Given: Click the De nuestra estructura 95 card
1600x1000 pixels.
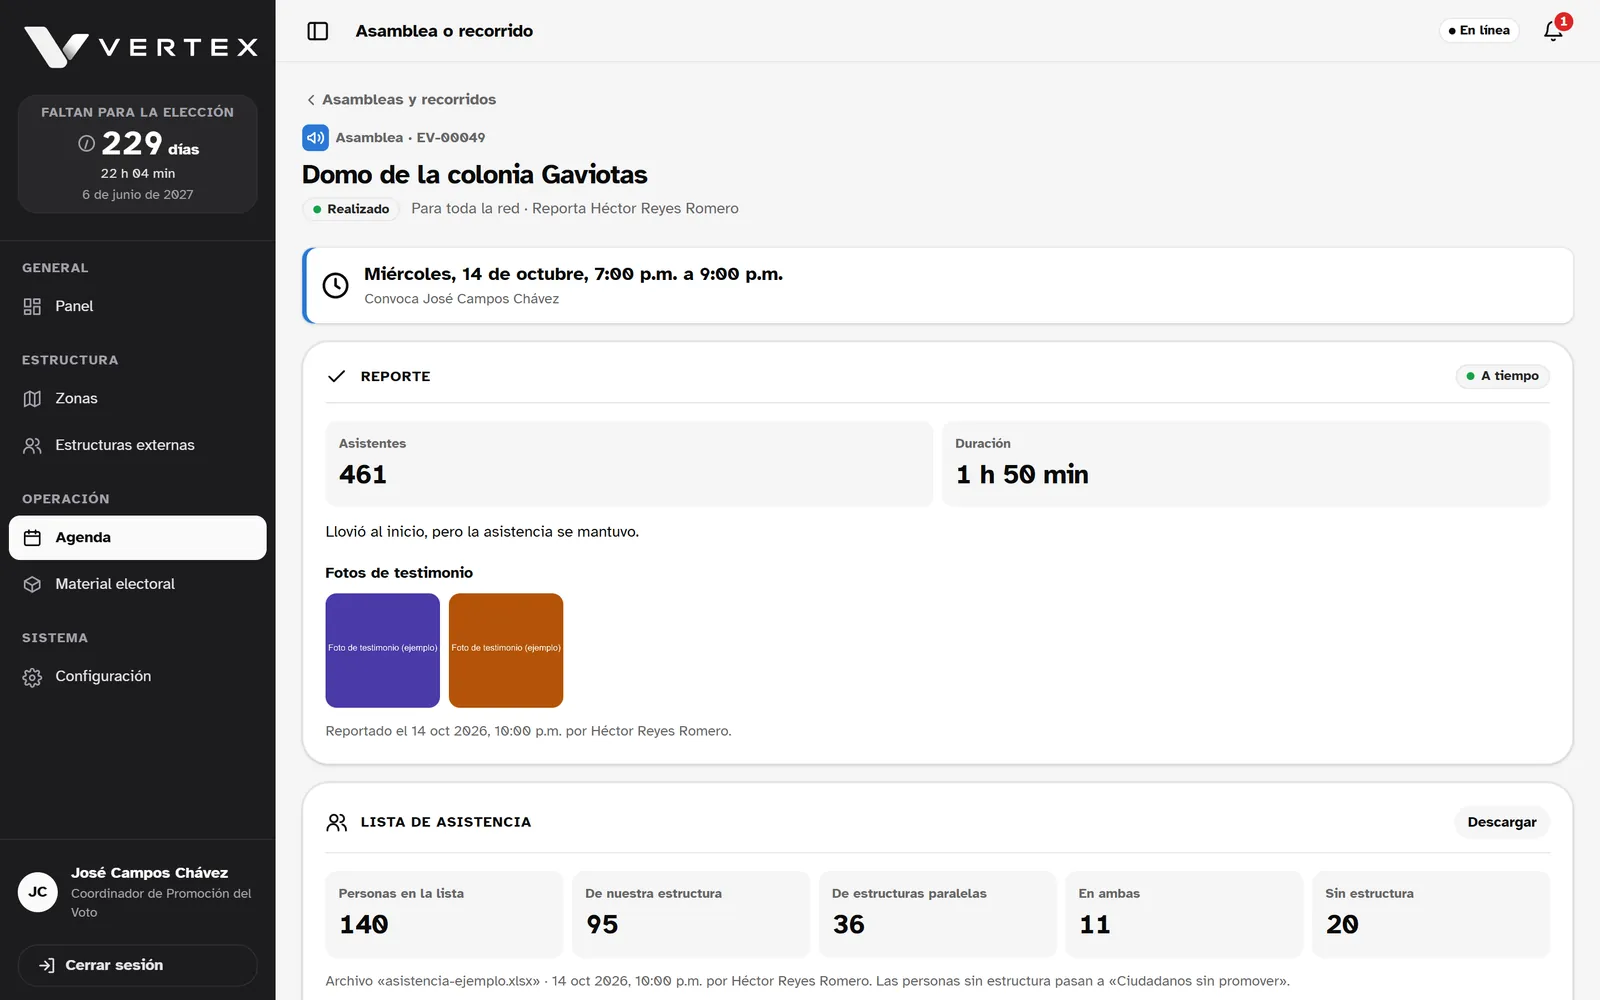Looking at the screenshot, I should (x=691, y=915).
